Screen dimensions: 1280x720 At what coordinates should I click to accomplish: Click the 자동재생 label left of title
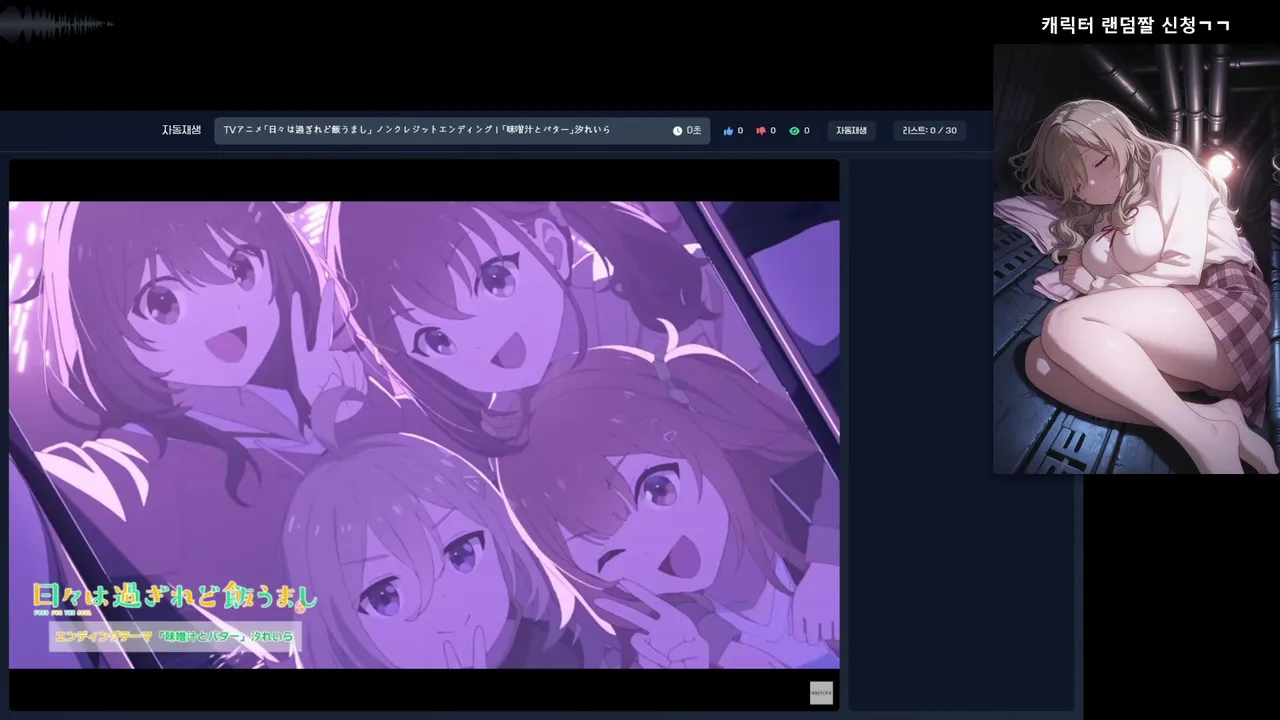click(182, 131)
